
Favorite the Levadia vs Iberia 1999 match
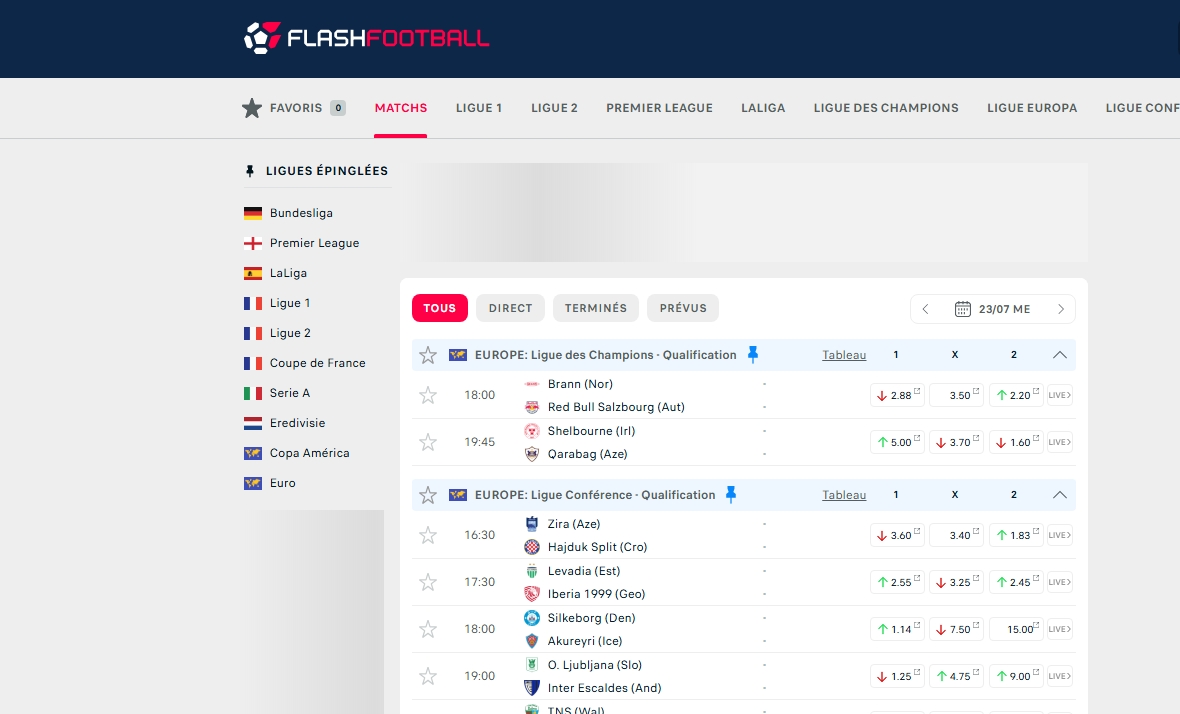pyautogui.click(x=428, y=582)
